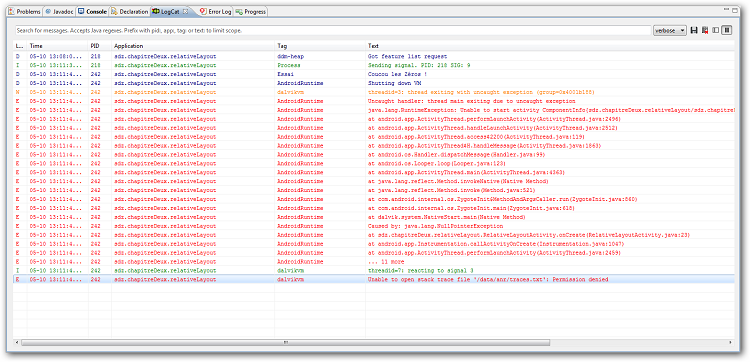Show the Progress tab
The image size is (750, 362).
coord(250,11)
